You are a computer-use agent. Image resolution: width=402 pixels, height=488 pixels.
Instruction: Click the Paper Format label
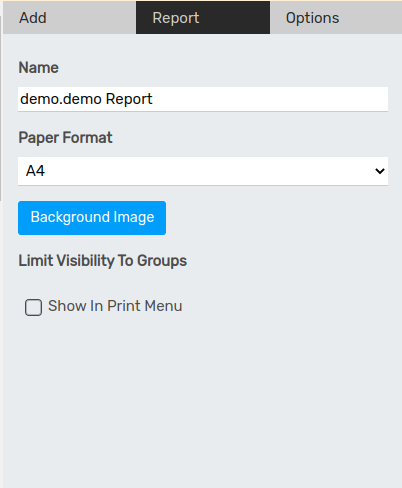[x=65, y=138]
